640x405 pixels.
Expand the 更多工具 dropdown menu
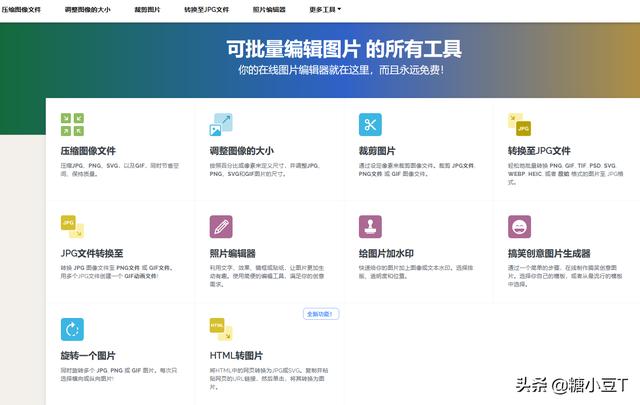pos(325,9)
